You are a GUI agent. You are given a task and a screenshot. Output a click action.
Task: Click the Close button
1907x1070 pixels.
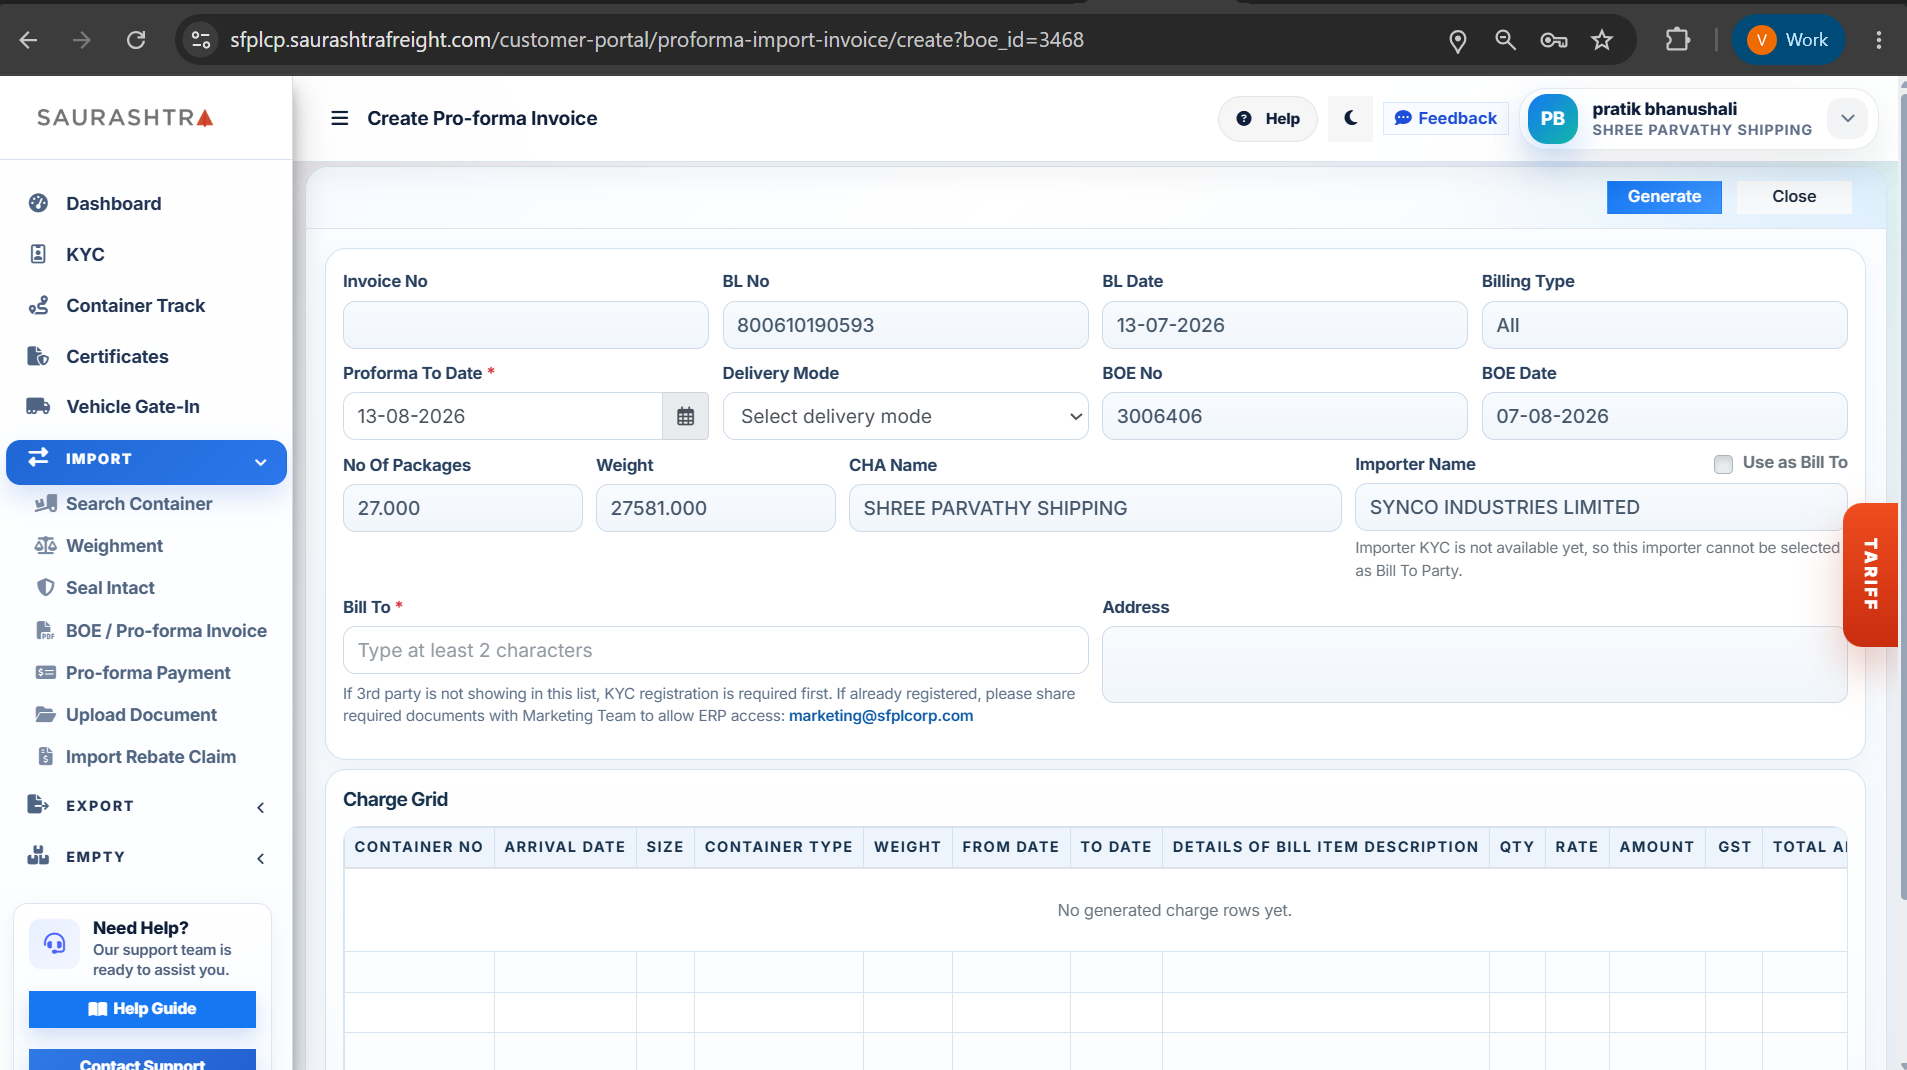(1794, 197)
